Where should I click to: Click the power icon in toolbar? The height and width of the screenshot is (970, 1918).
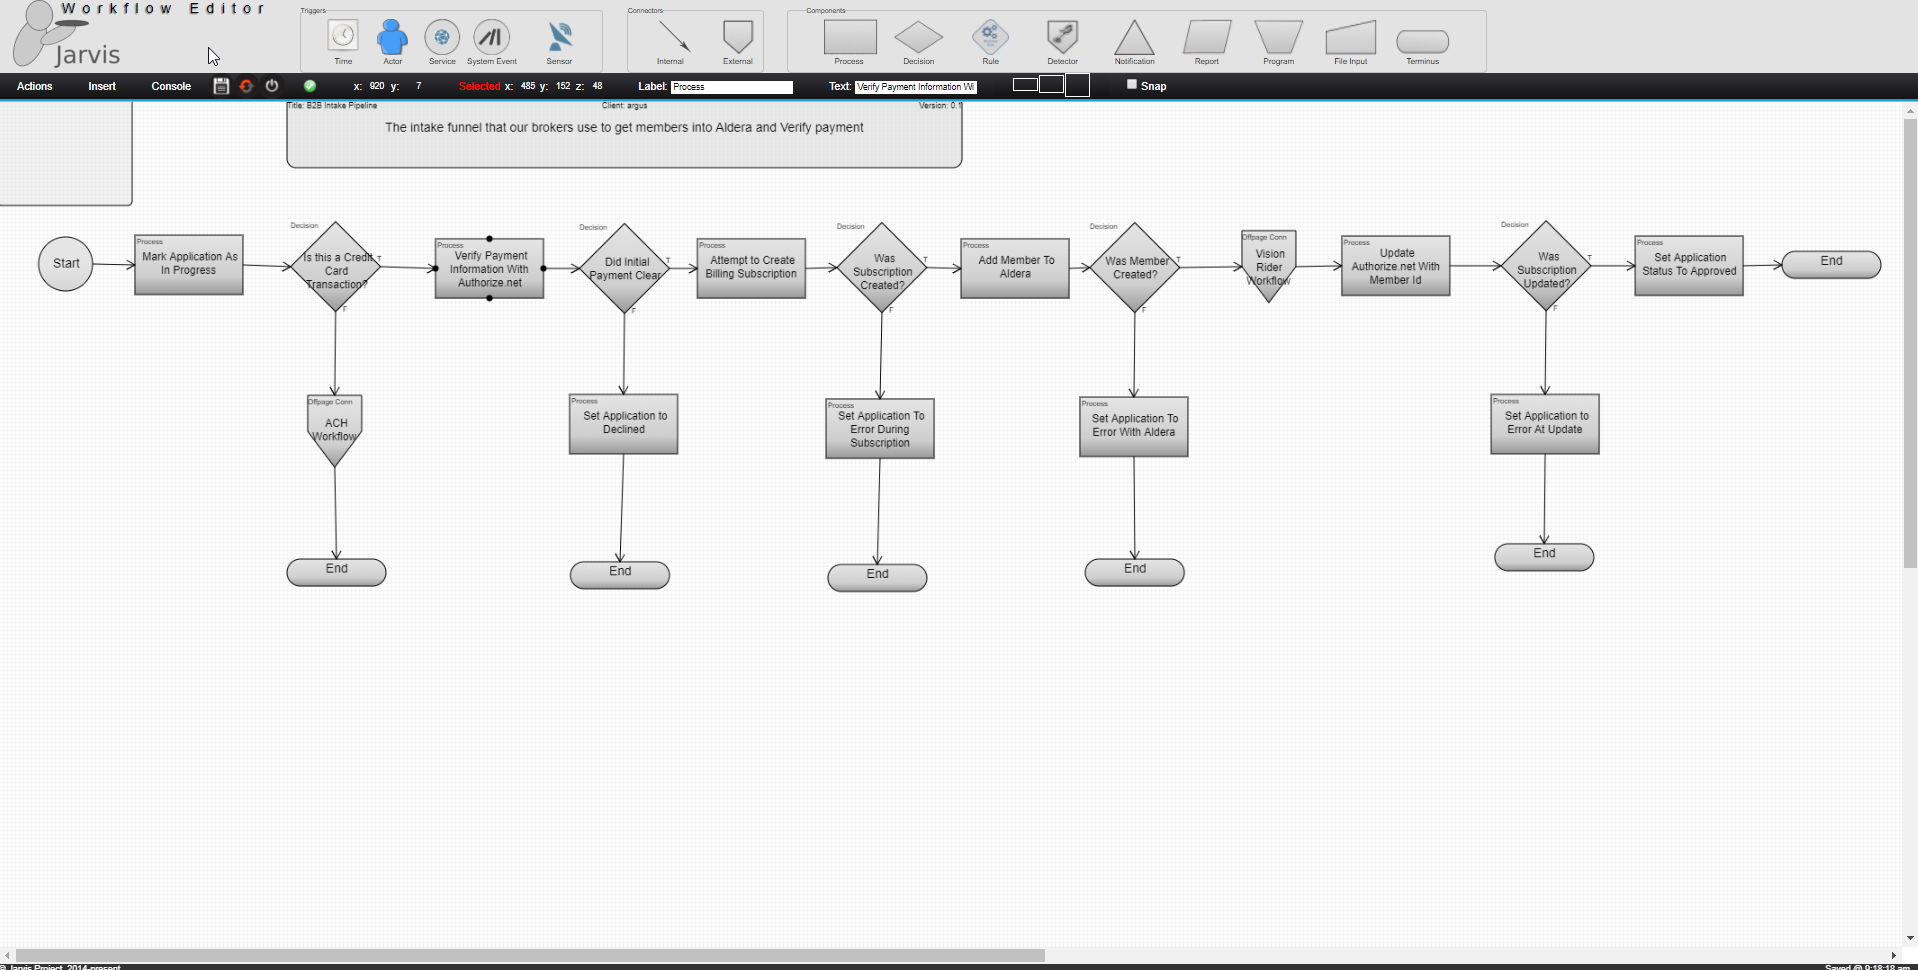coord(272,86)
